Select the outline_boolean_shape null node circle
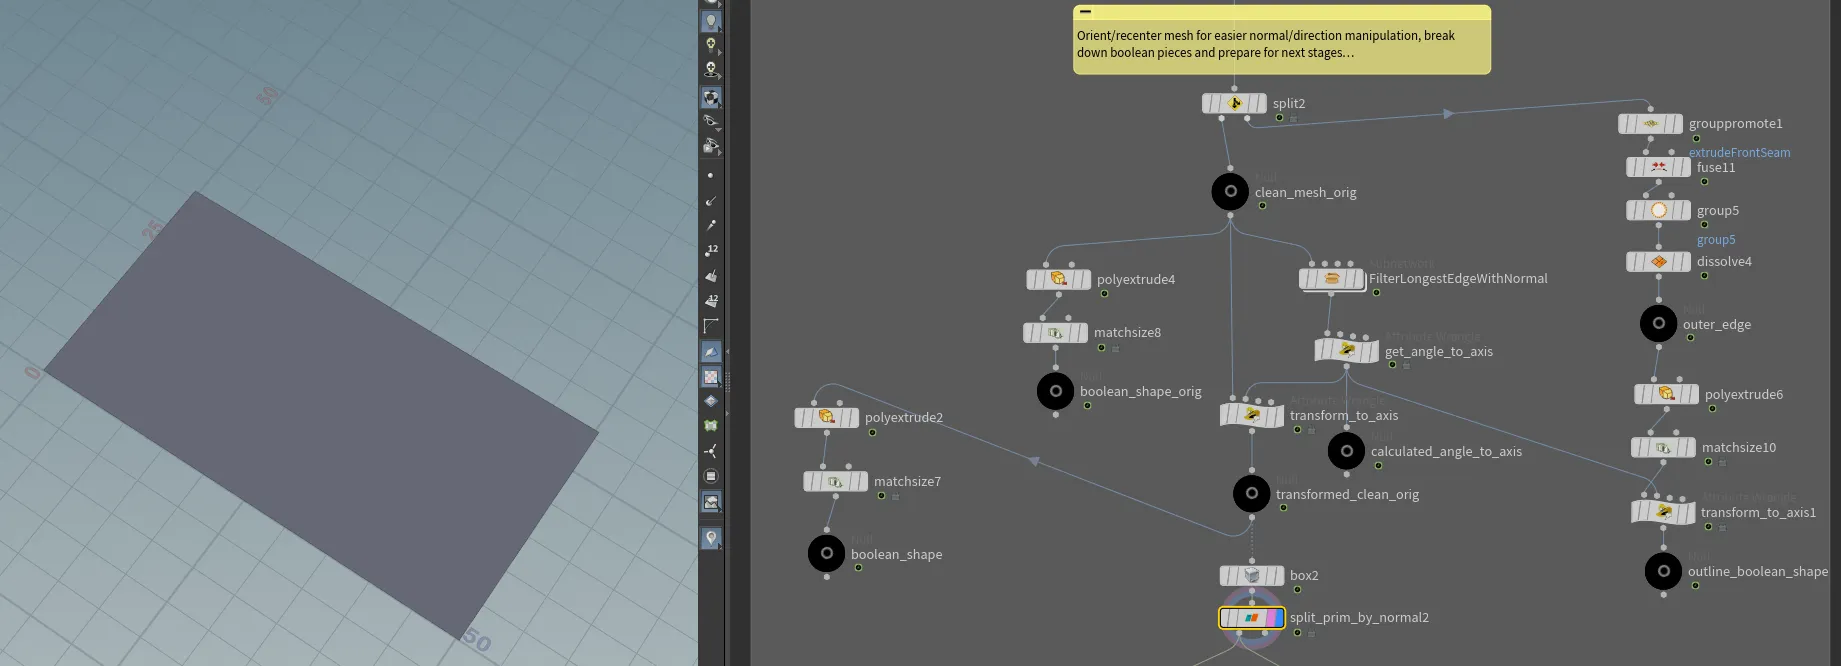 1663,571
